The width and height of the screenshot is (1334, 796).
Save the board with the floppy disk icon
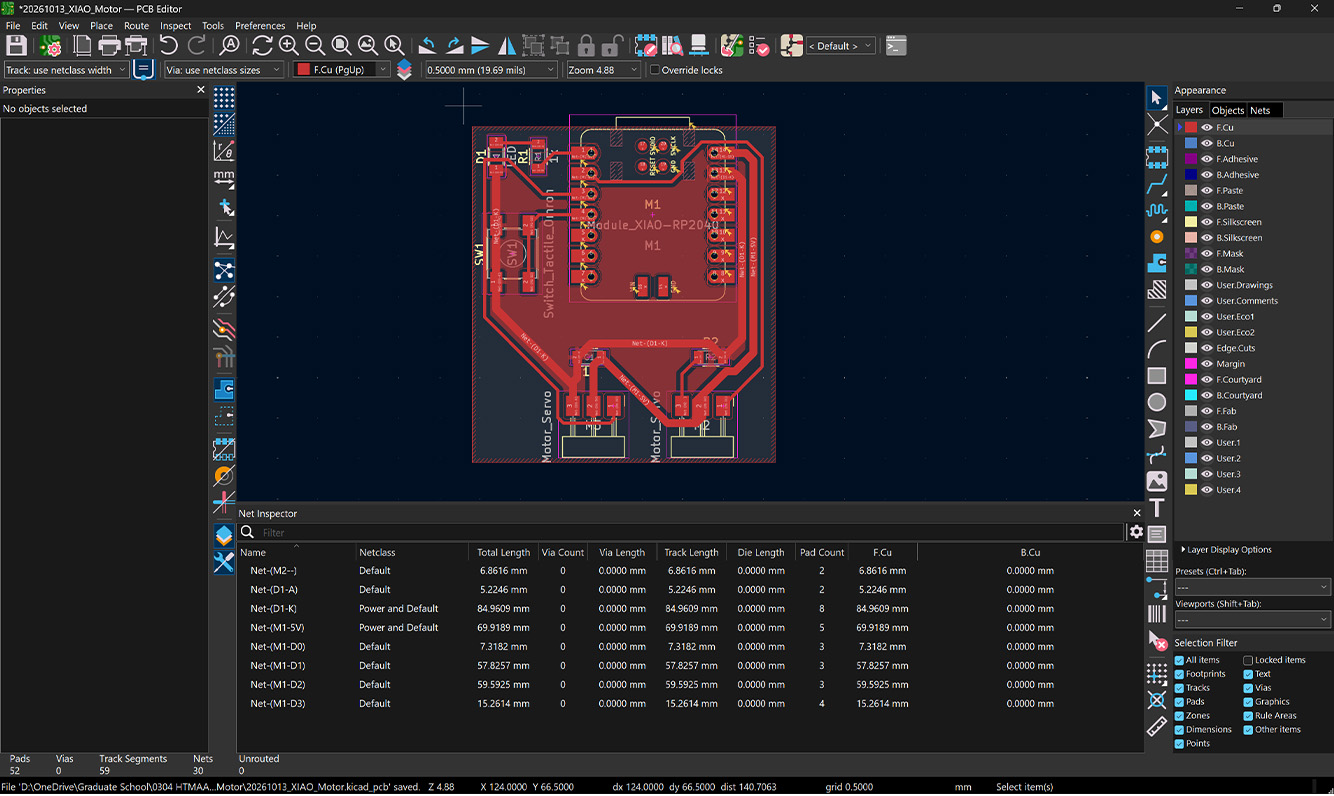16,45
